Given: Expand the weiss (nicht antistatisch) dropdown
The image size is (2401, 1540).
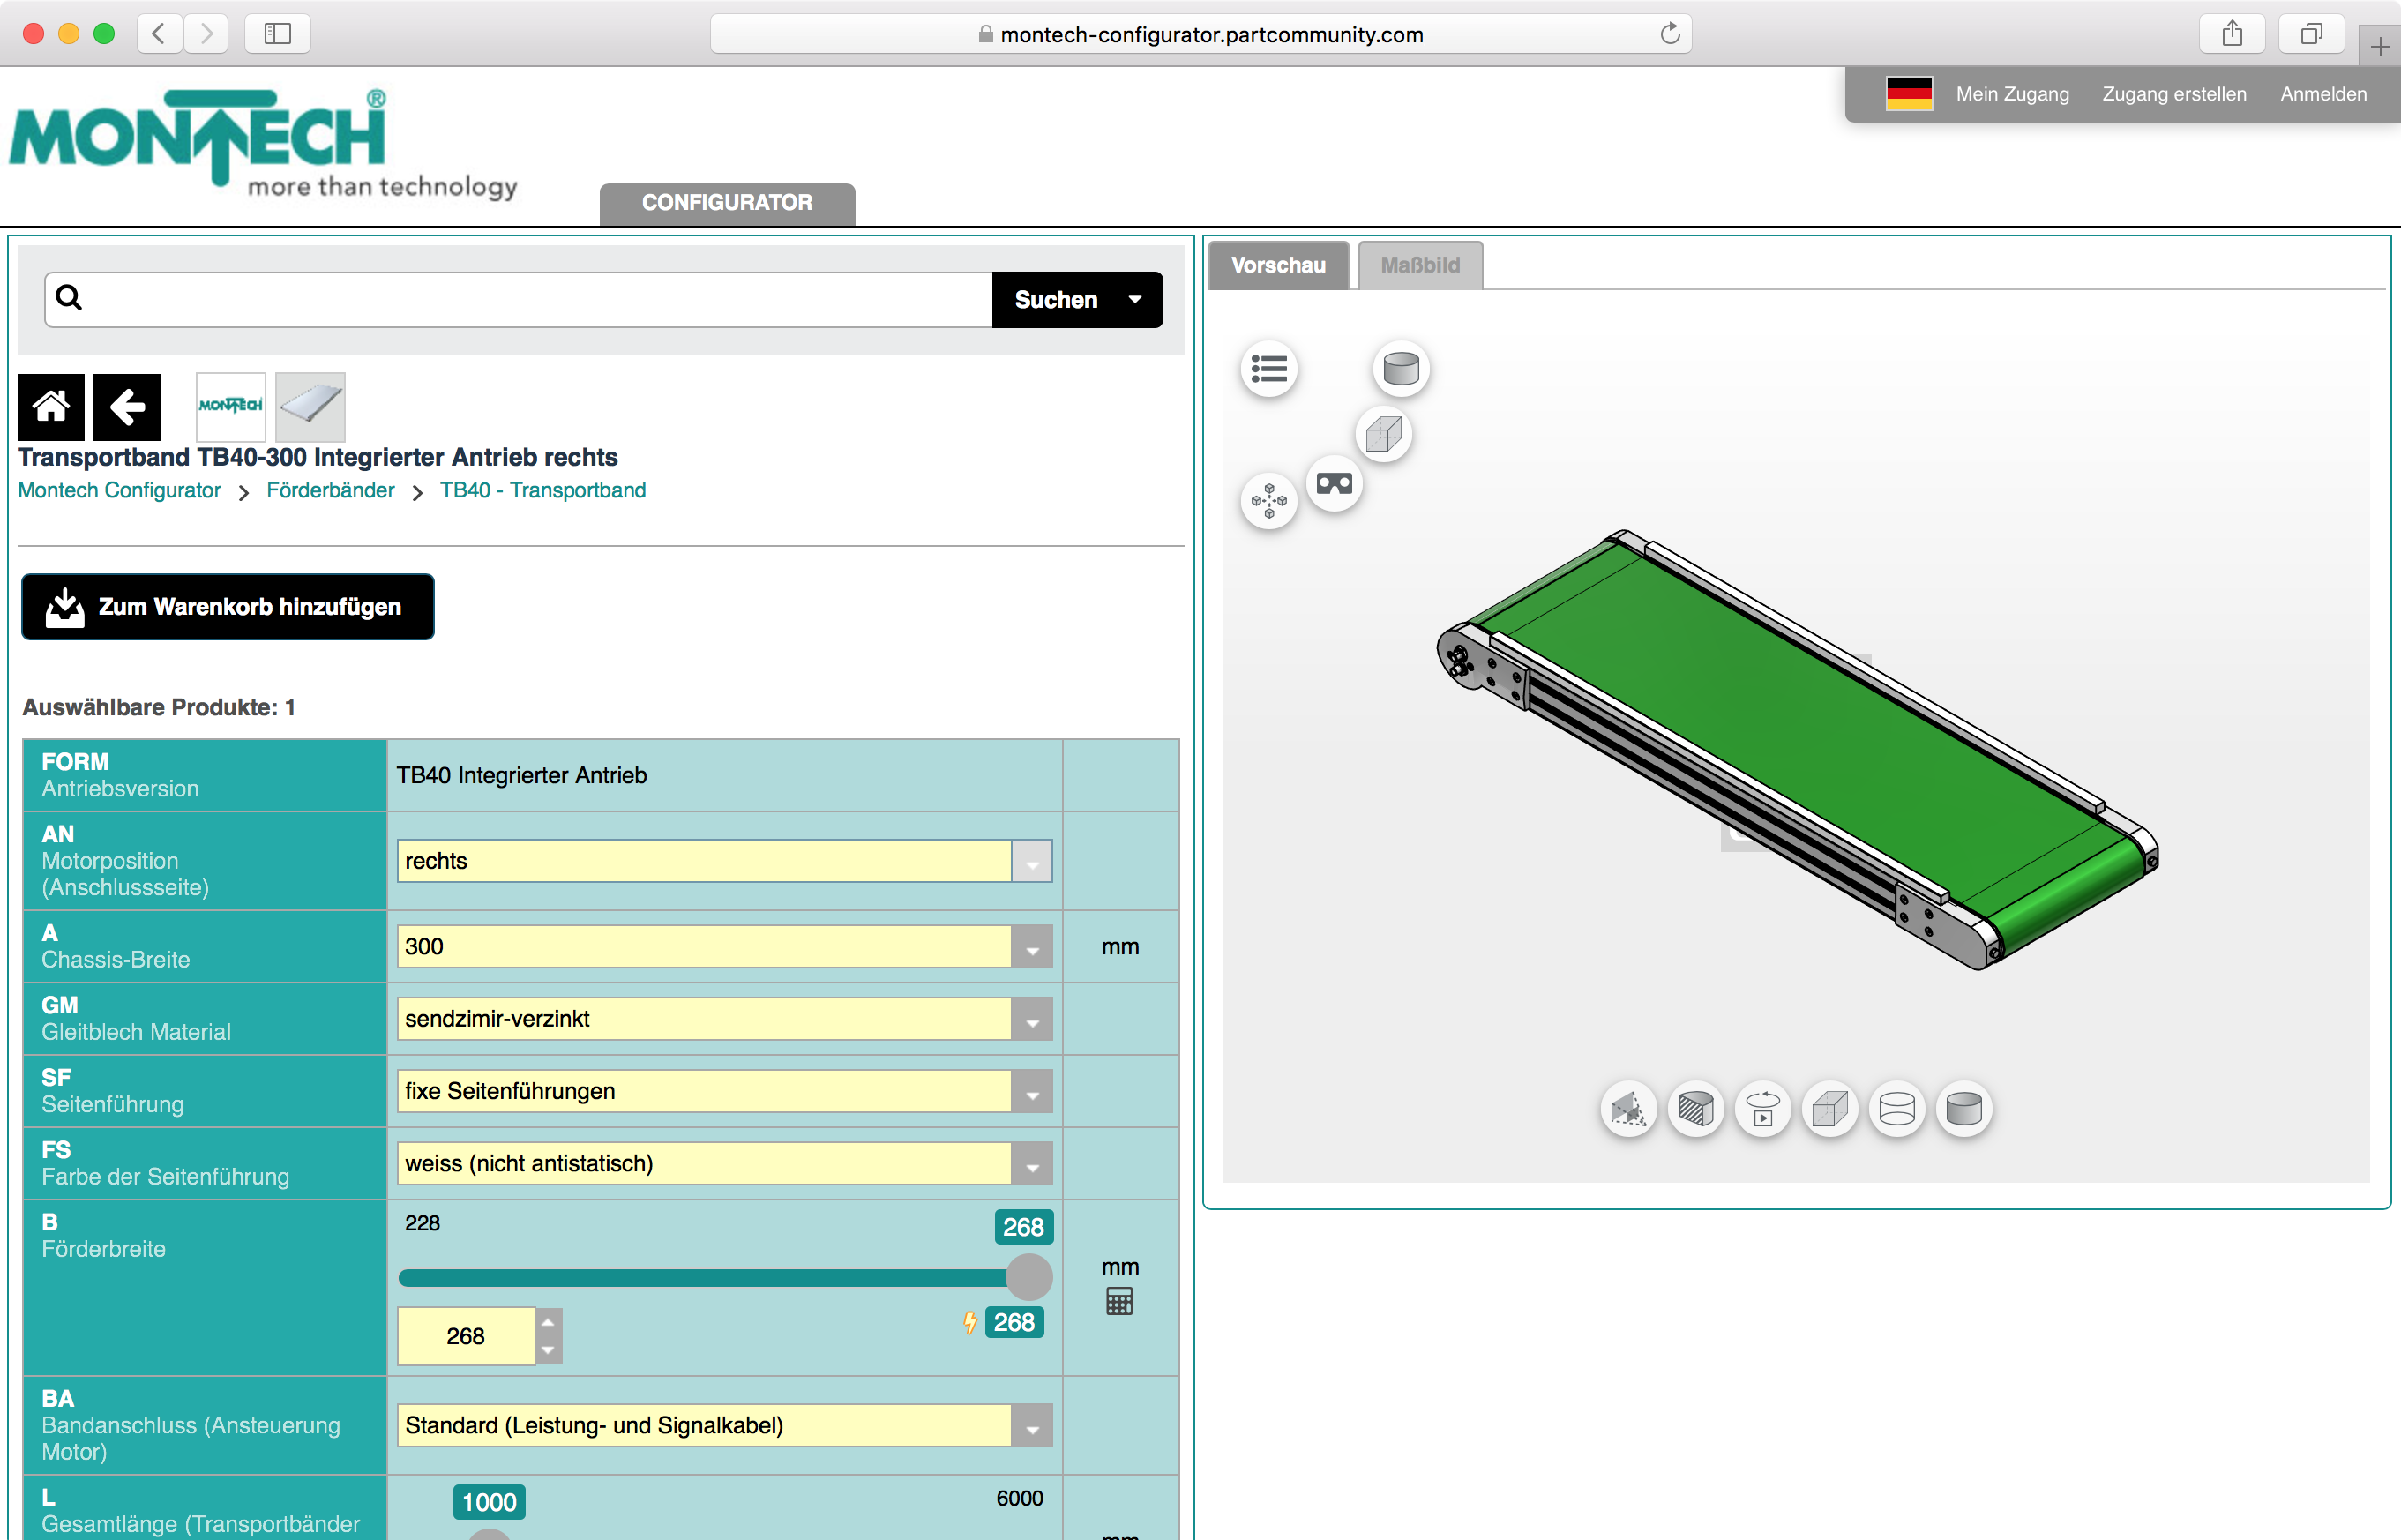Looking at the screenshot, I should coord(724,1163).
